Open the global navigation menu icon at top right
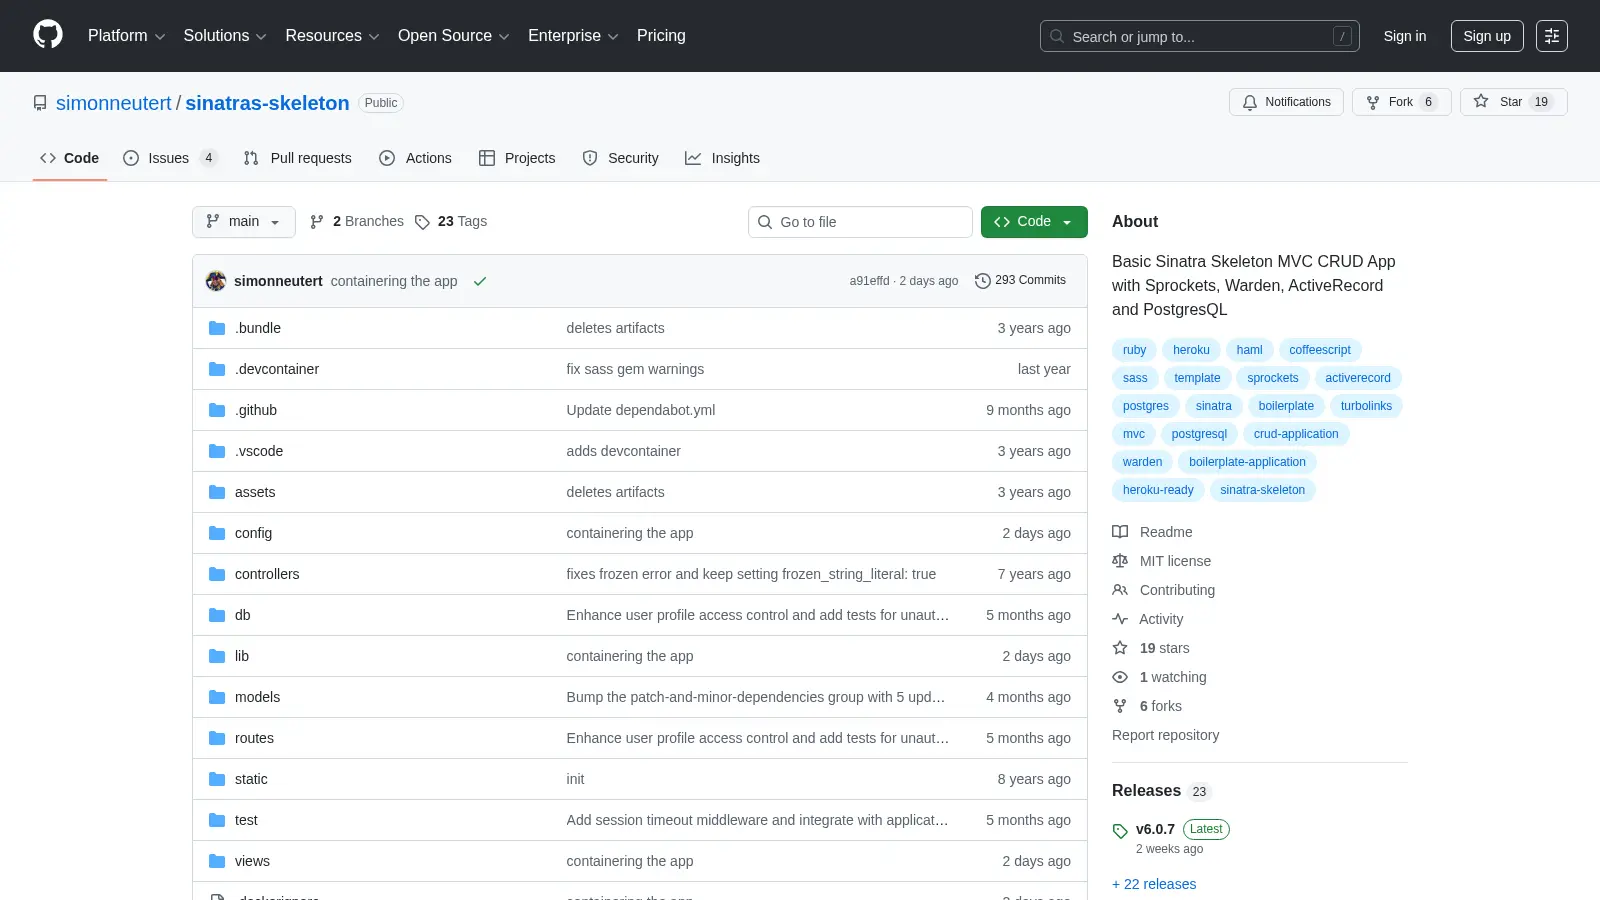1600x900 pixels. pyautogui.click(x=1552, y=36)
